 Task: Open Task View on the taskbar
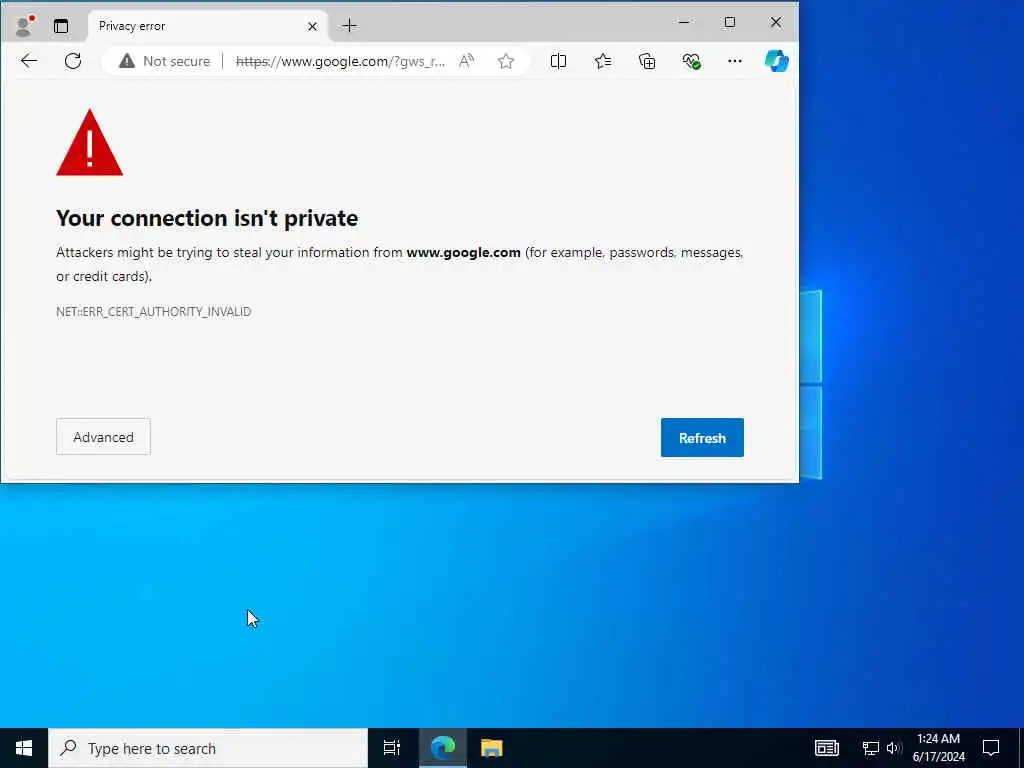pyautogui.click(x=392, y=748)
